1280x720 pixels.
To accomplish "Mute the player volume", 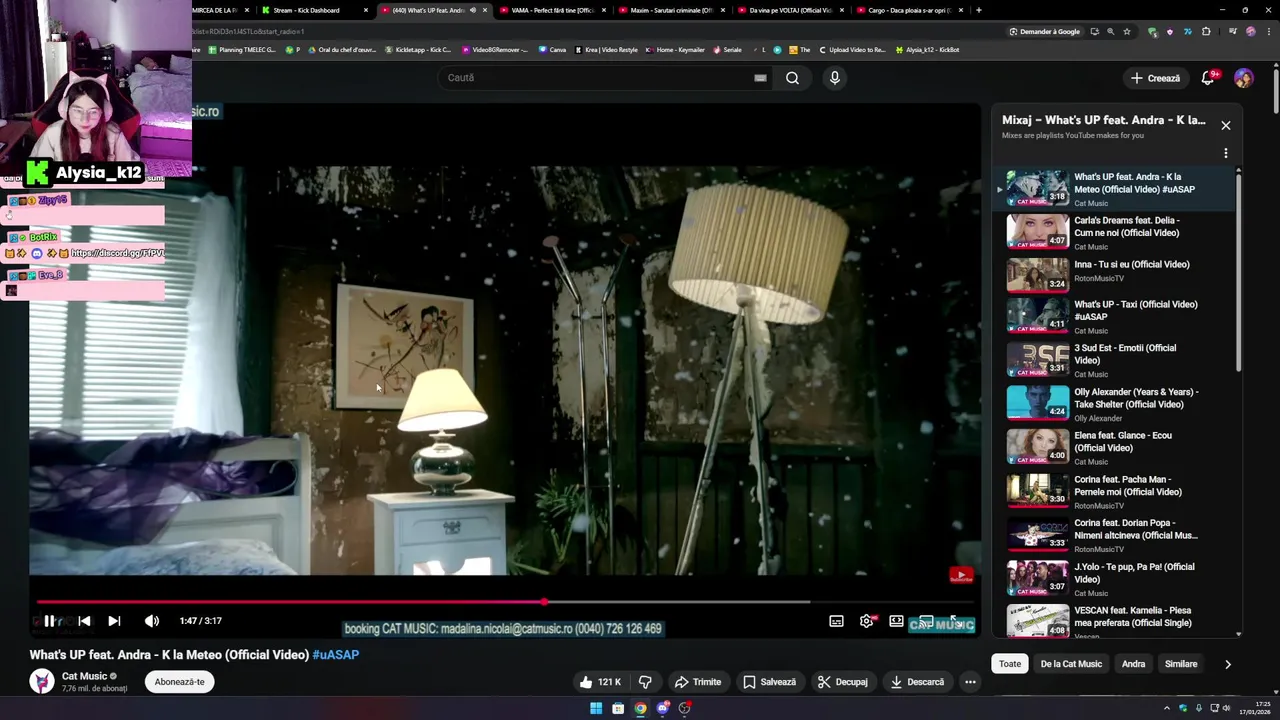I will tap(151, 621).
